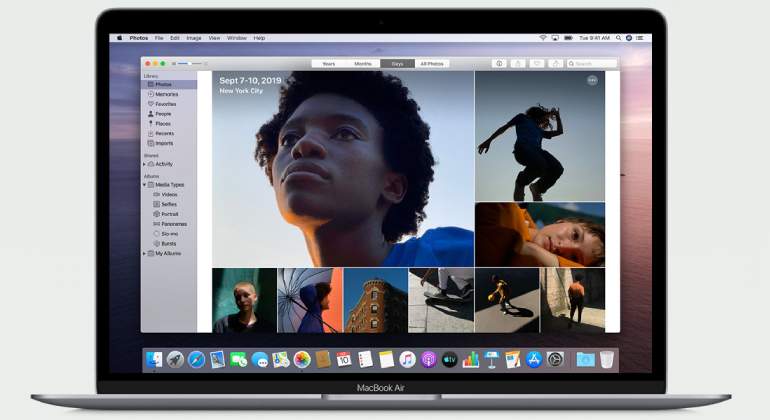
Task: Click the Info button in Photos toolbar
Action: coord(499,63)
